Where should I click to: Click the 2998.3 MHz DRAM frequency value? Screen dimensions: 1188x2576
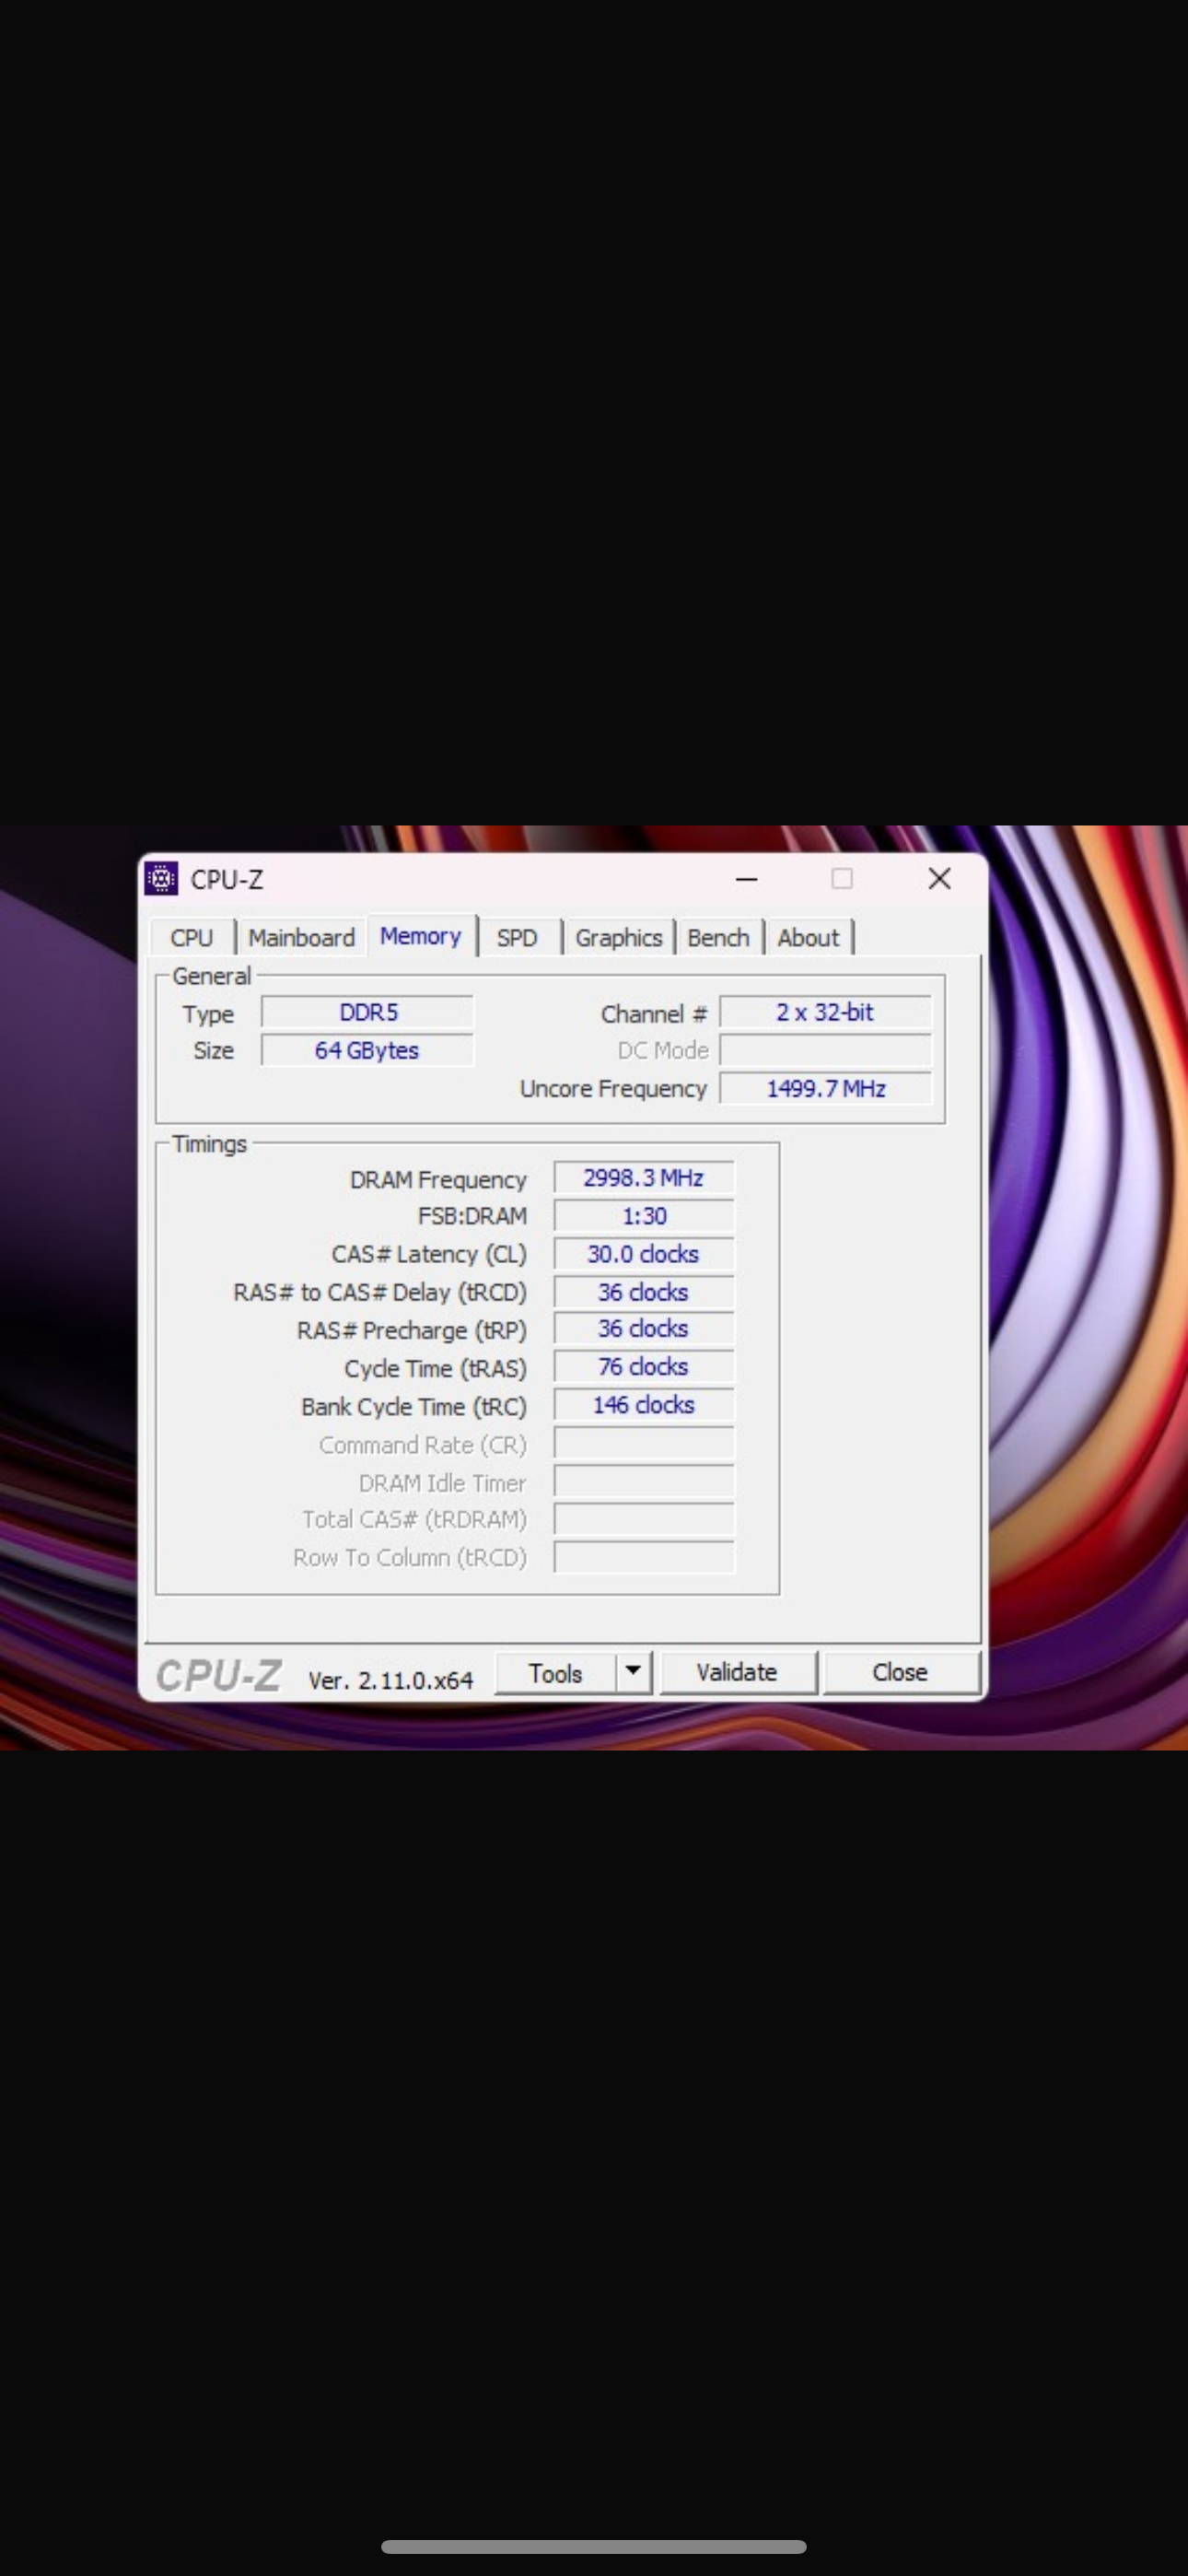click(x=644, y=1178)
